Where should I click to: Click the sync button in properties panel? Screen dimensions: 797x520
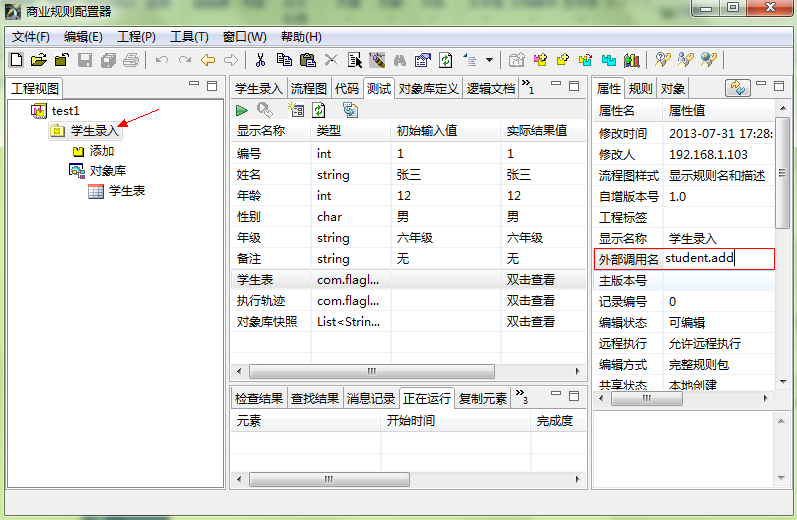(x=738, y=88)
